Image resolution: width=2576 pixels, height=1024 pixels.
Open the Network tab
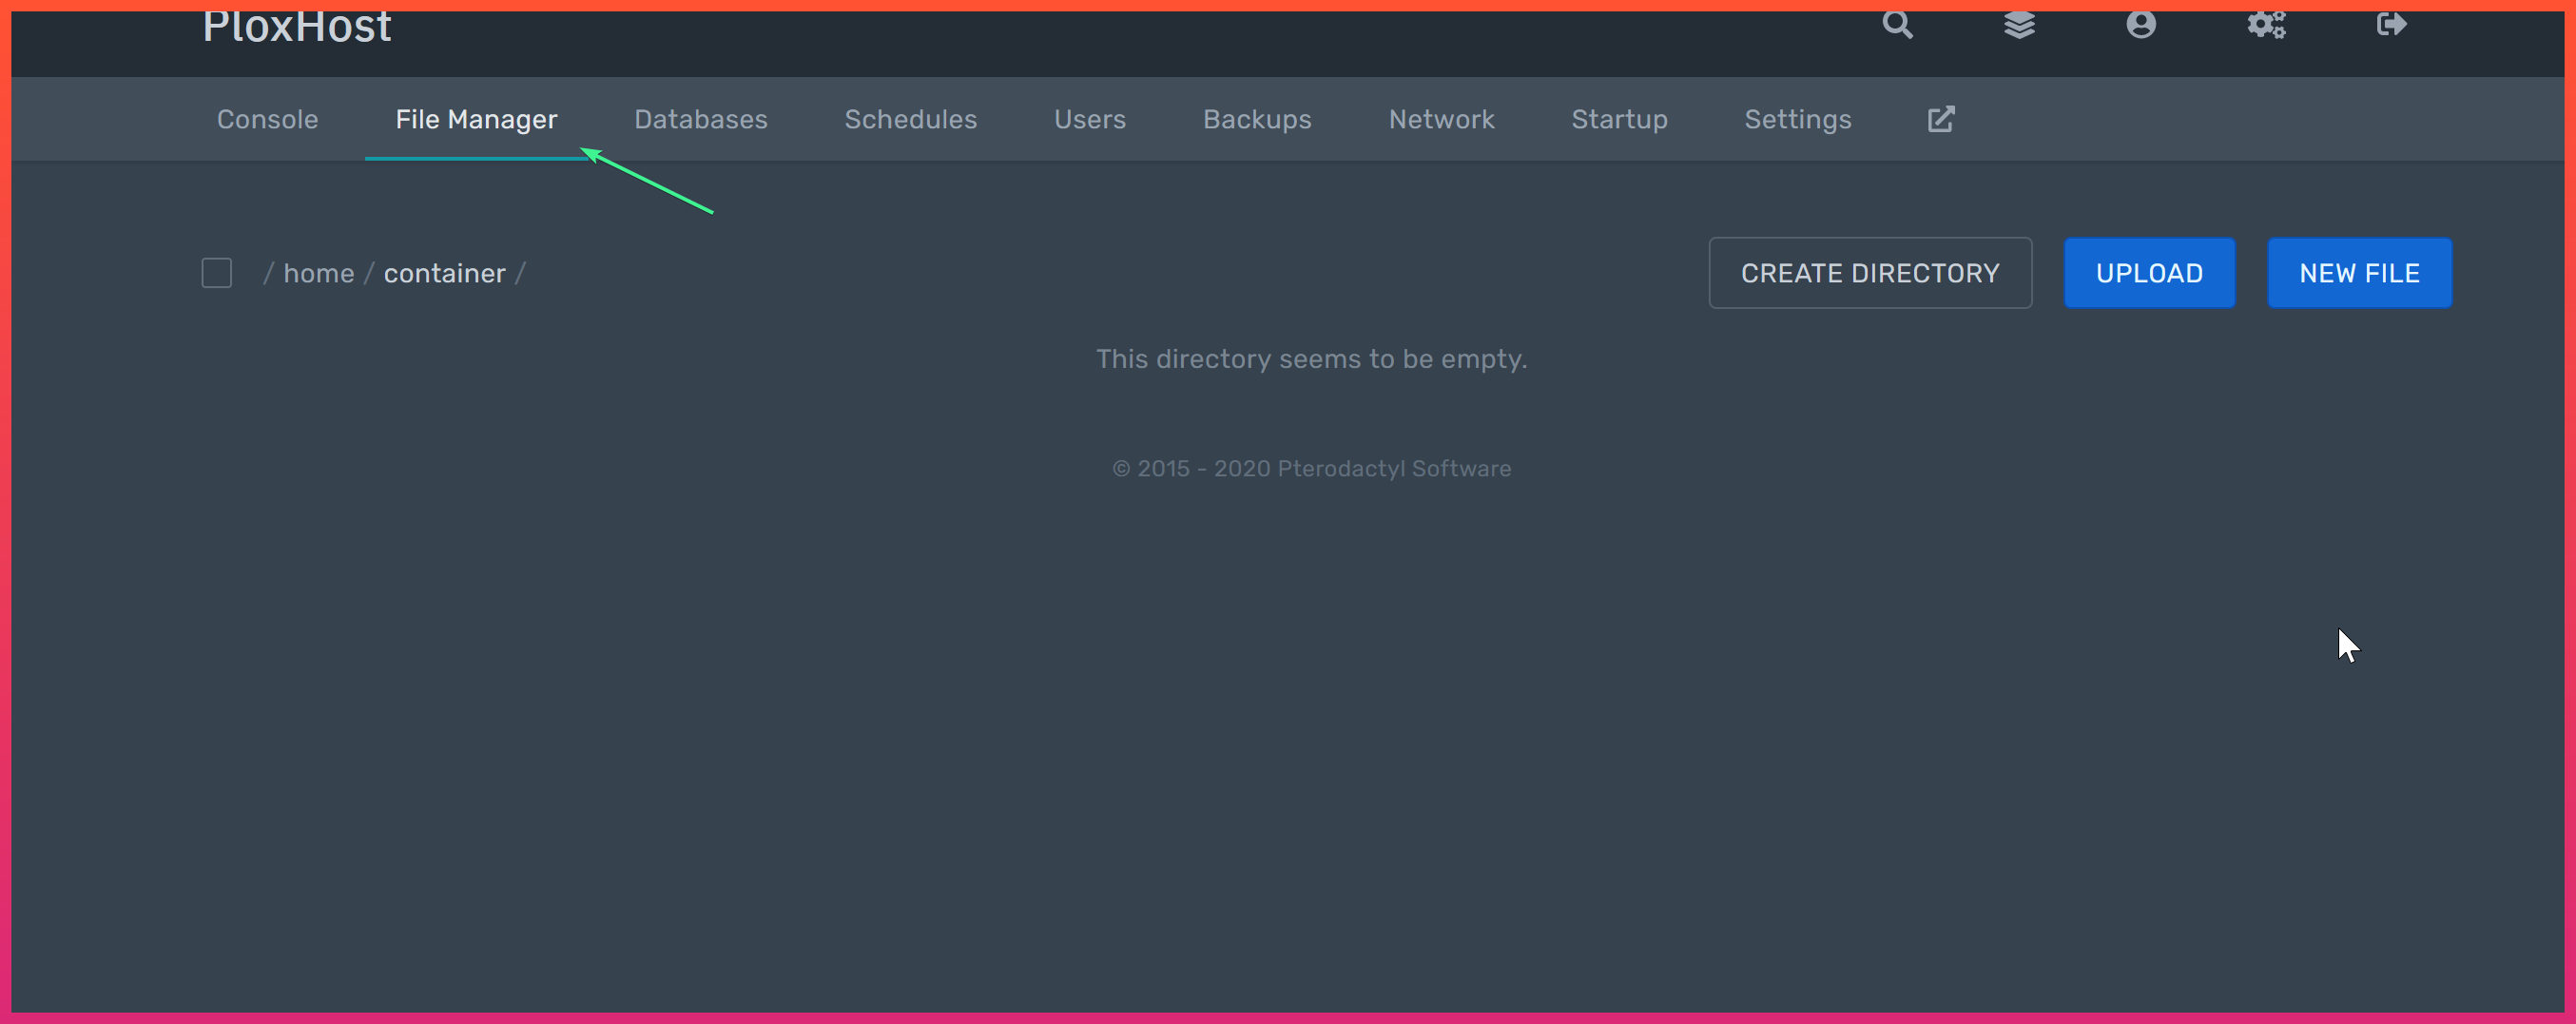tap(1441, 119)
